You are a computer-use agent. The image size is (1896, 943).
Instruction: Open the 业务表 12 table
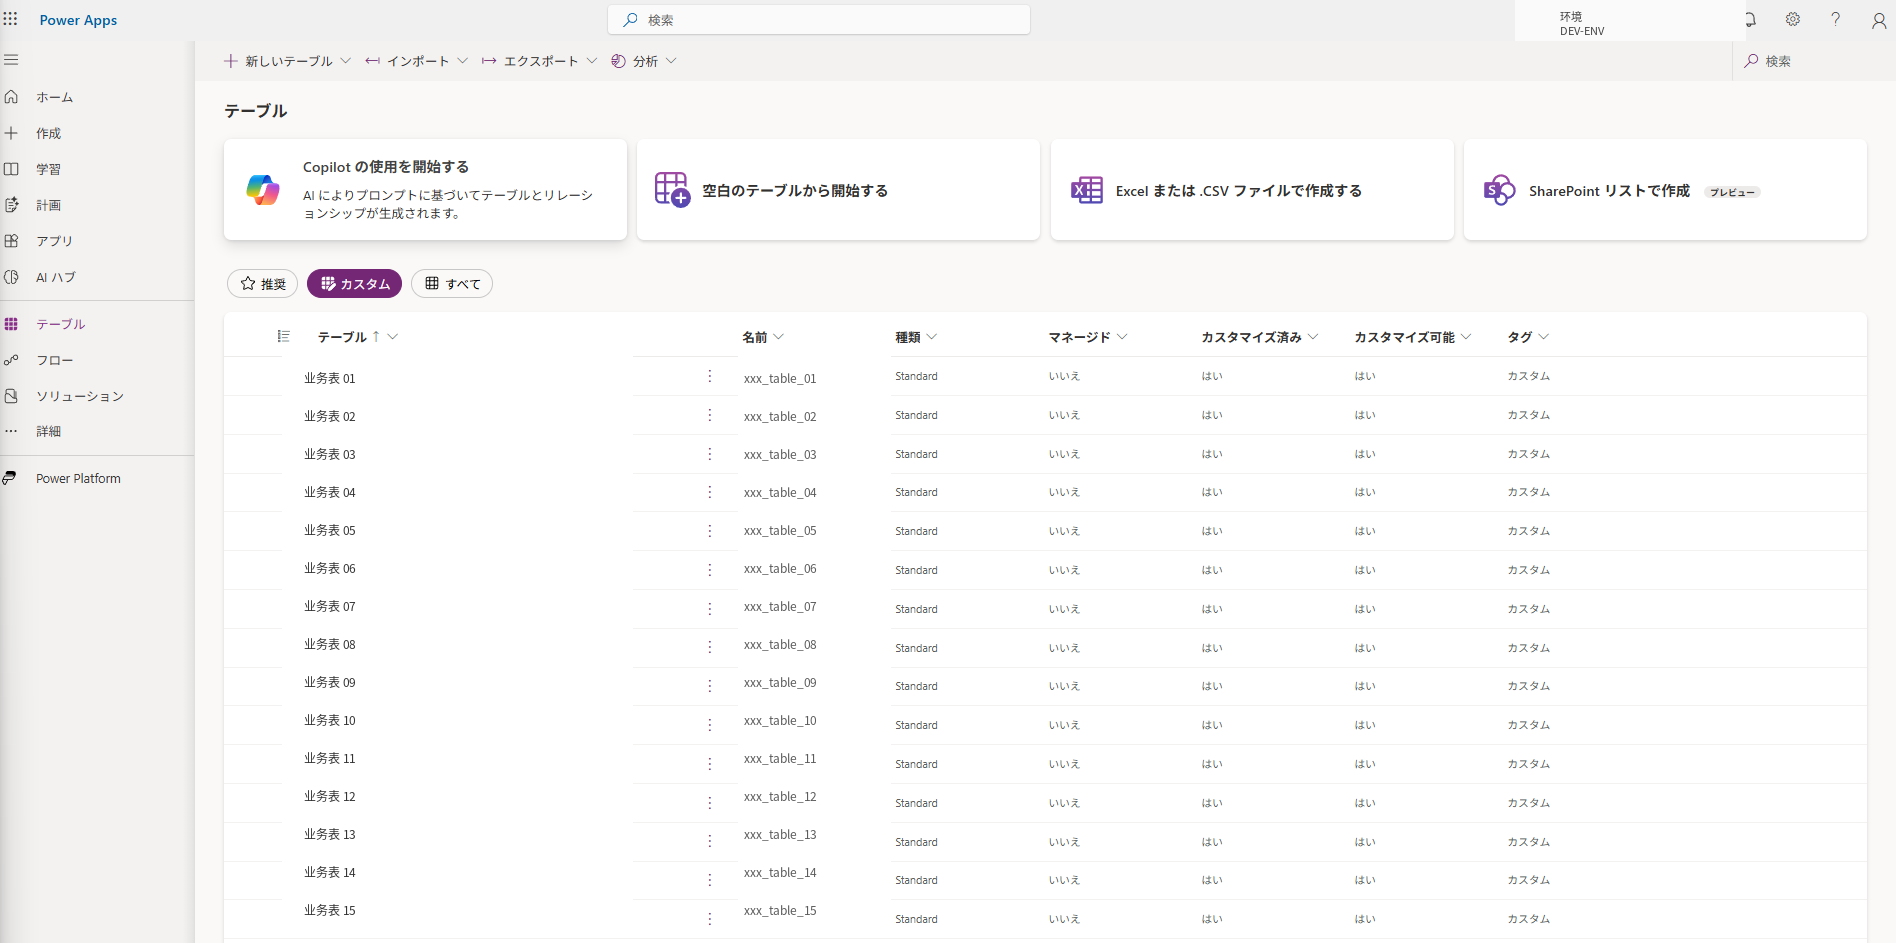(x=330, y=796)
